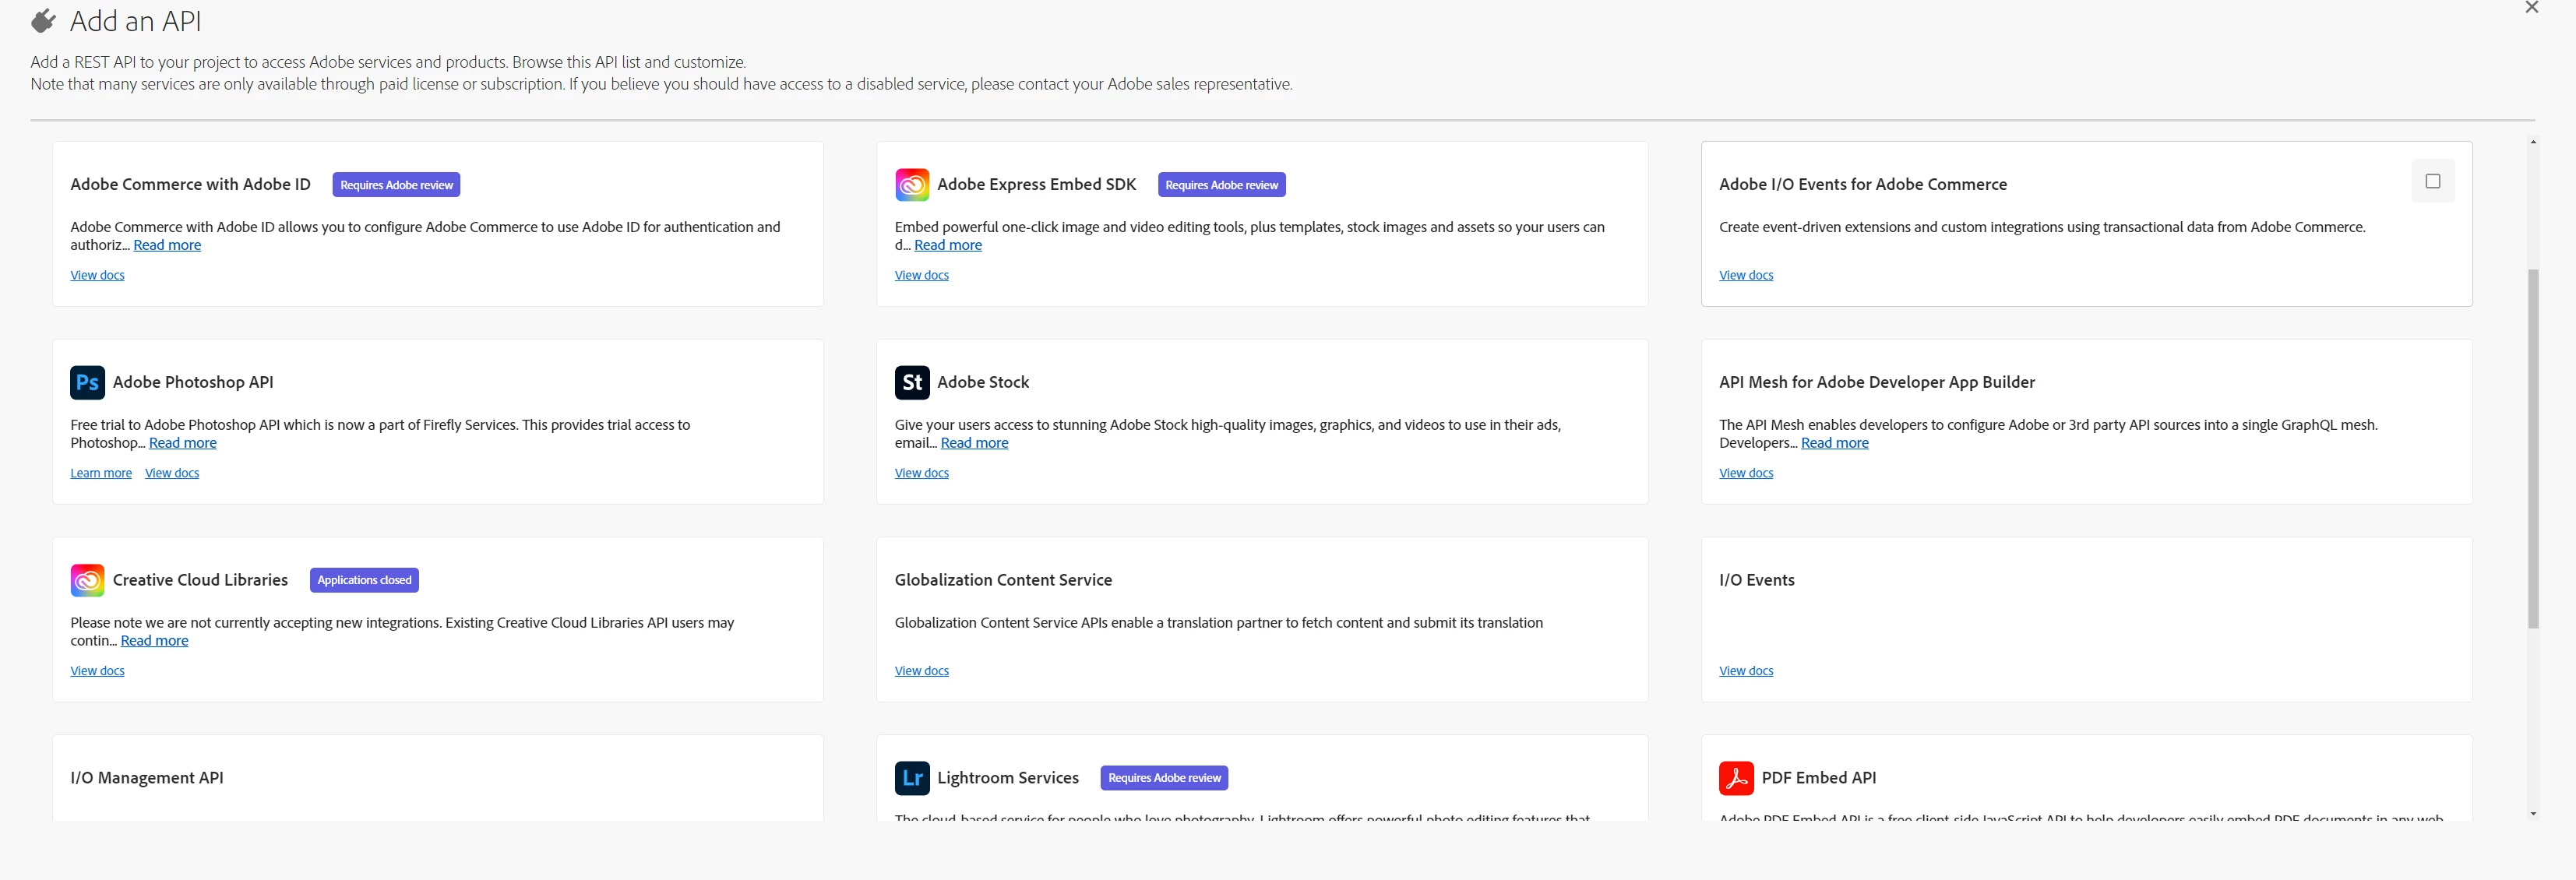Click the plug icon beside Add an API
The width and height of the screenshot is (2576, 880).
tap(43, 21)
